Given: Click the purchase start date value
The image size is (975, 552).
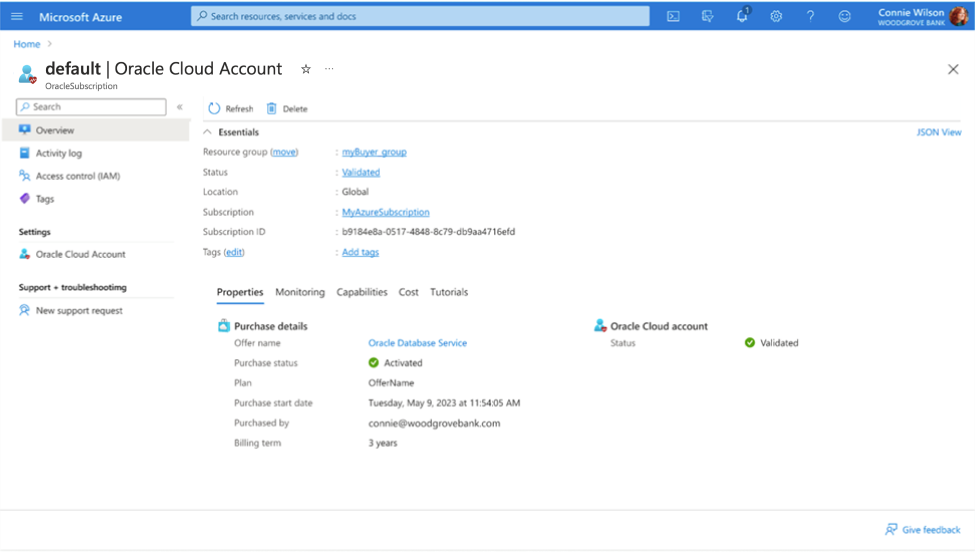Looking at the screenshot, I should point(444,403).
